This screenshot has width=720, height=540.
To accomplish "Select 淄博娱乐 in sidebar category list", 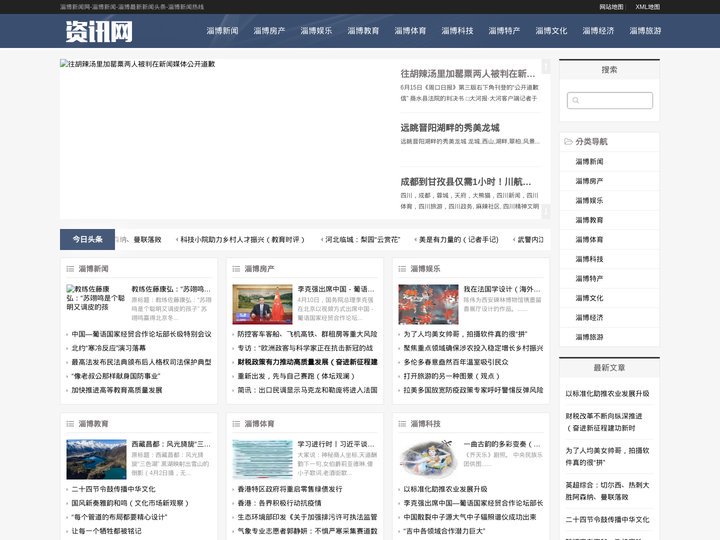I will (x=590, y=201).
